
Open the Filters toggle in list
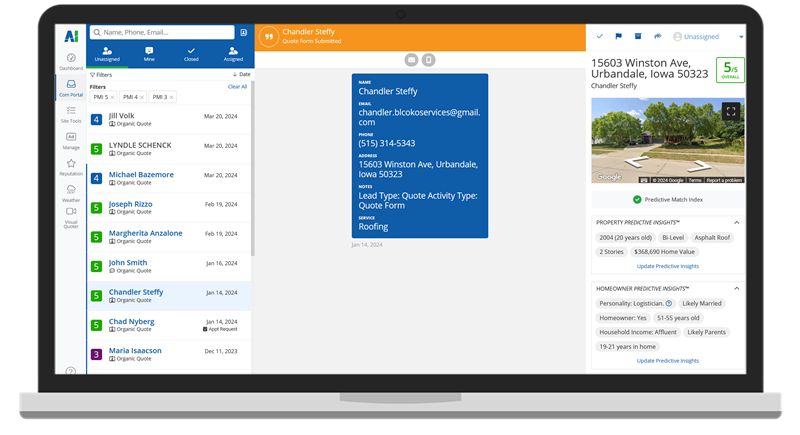101,74
